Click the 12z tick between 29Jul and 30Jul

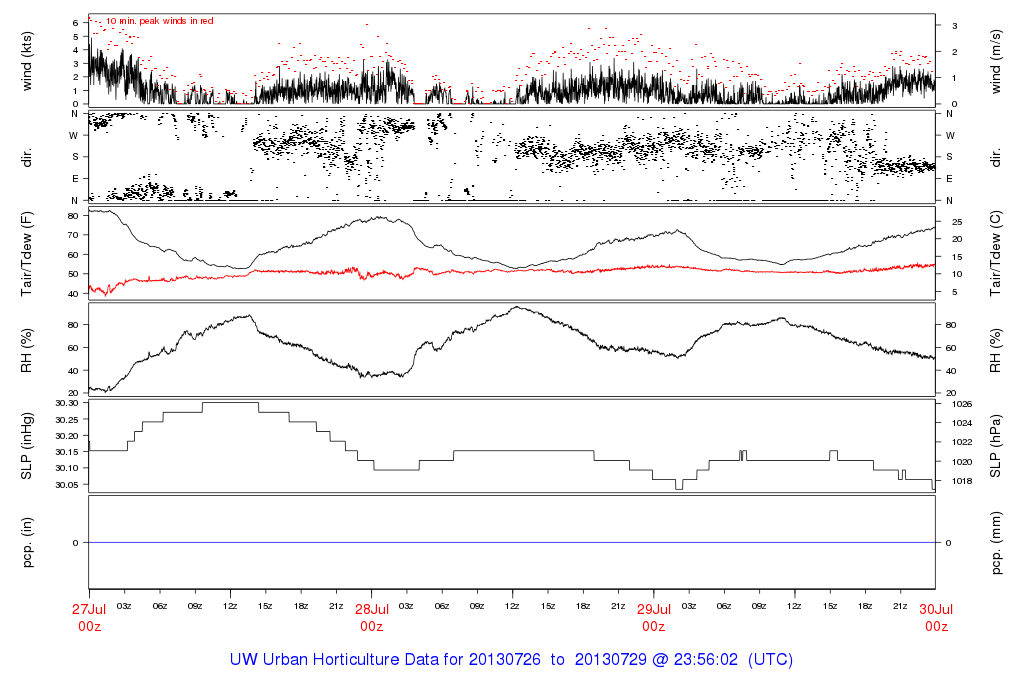795,606
